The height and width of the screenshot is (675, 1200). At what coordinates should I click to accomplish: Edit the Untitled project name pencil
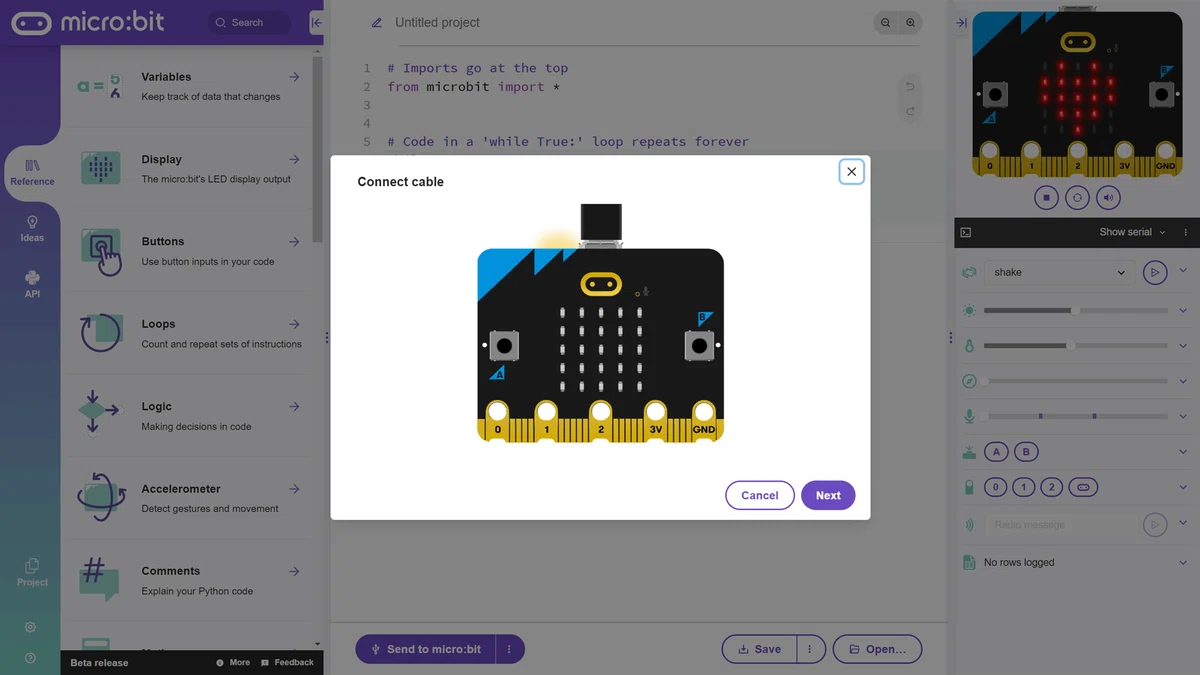click(x=376, y=22)
